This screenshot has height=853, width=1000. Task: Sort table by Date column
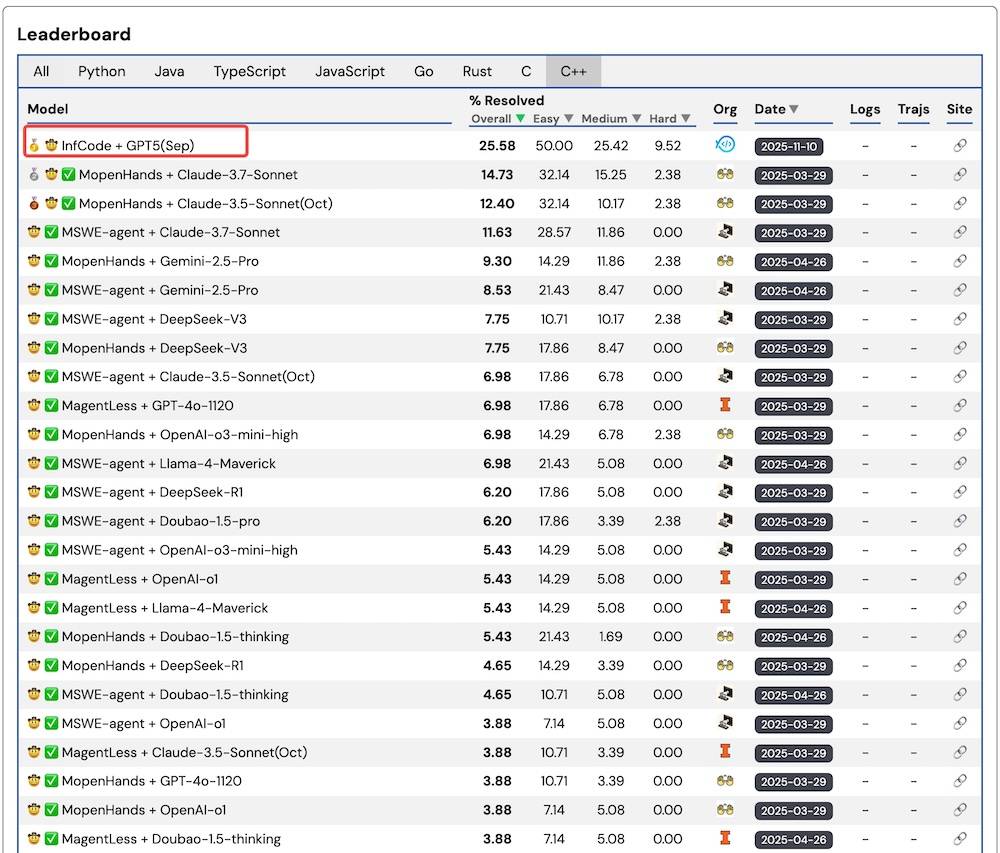click(x=777, y=109)
